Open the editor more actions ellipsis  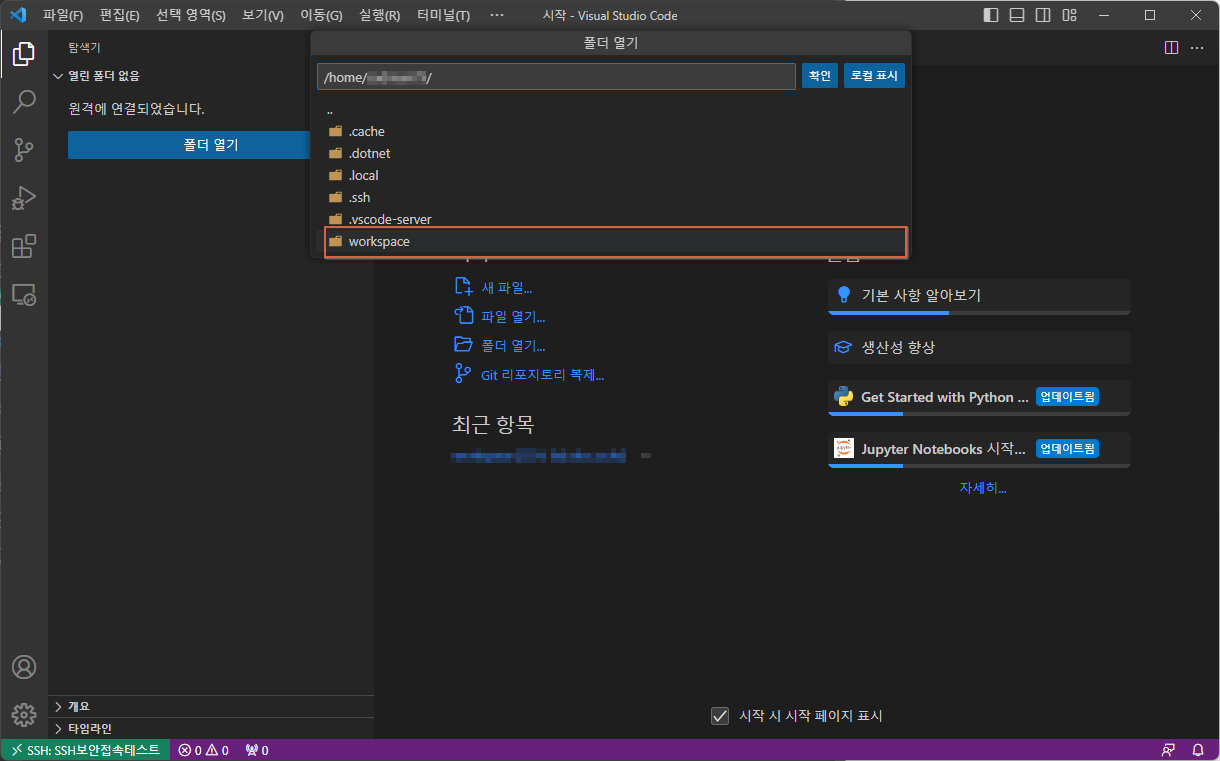1197,48
